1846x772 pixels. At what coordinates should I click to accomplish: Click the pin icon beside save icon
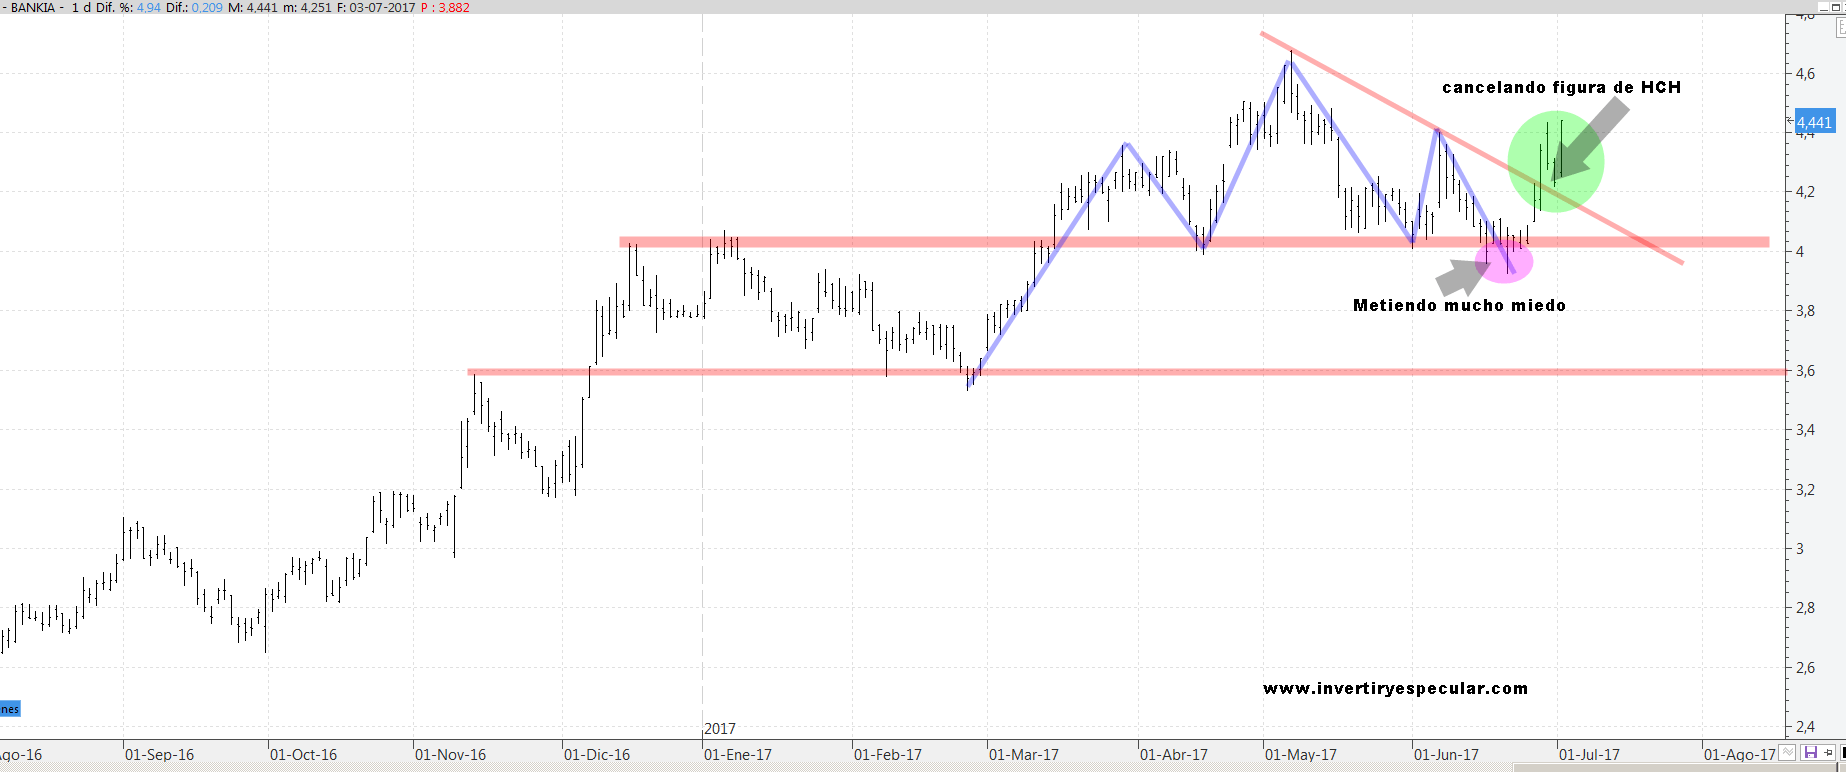pos(1828,753)
